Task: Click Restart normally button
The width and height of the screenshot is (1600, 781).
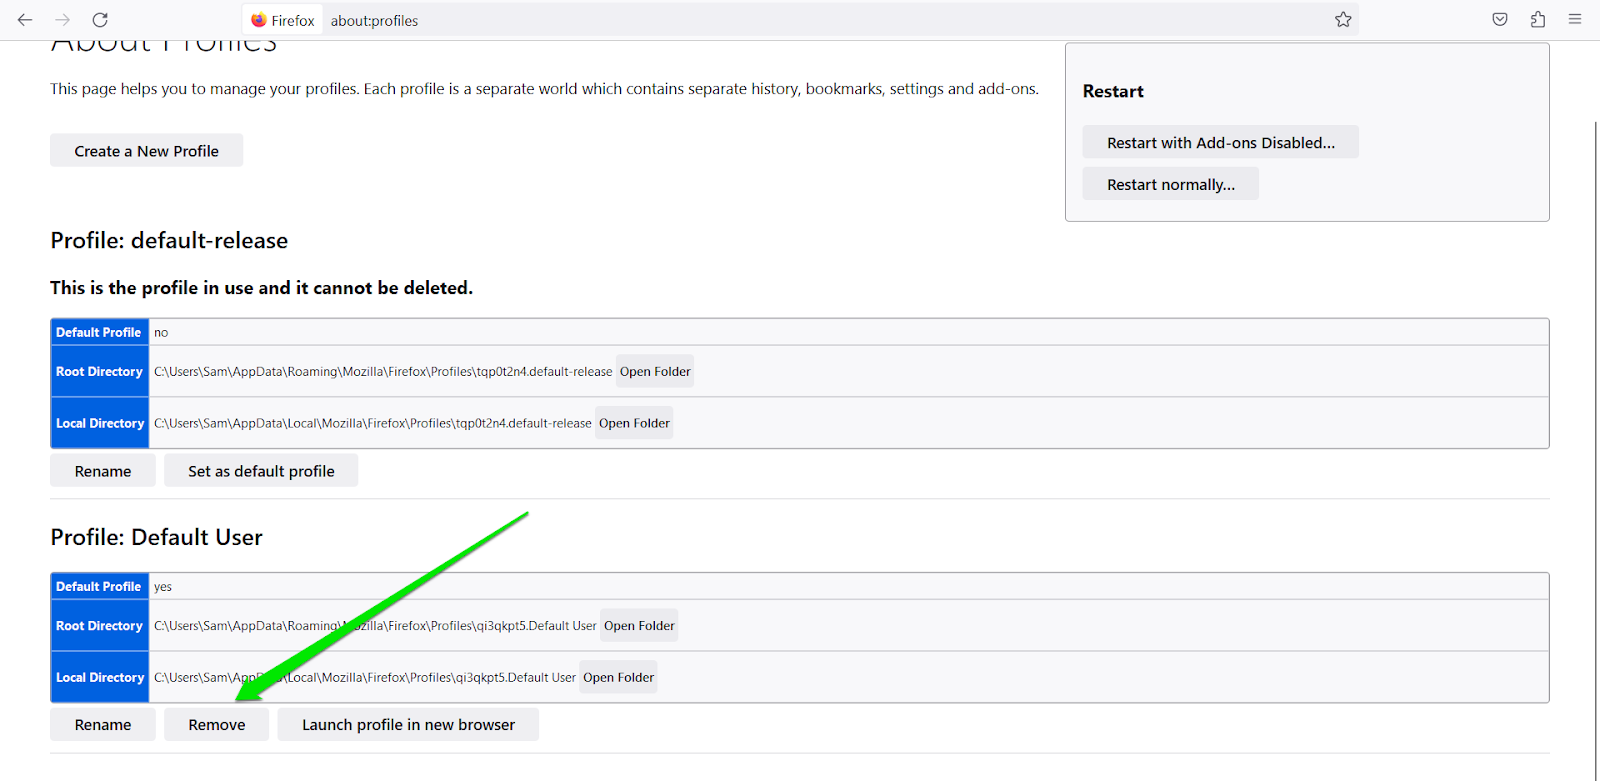Action: (x=1170, y=185)
